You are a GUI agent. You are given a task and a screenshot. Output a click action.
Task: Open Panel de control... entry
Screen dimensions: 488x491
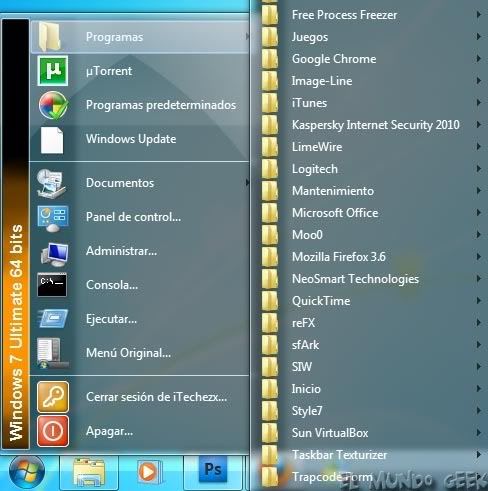click(x=140, y=217)
